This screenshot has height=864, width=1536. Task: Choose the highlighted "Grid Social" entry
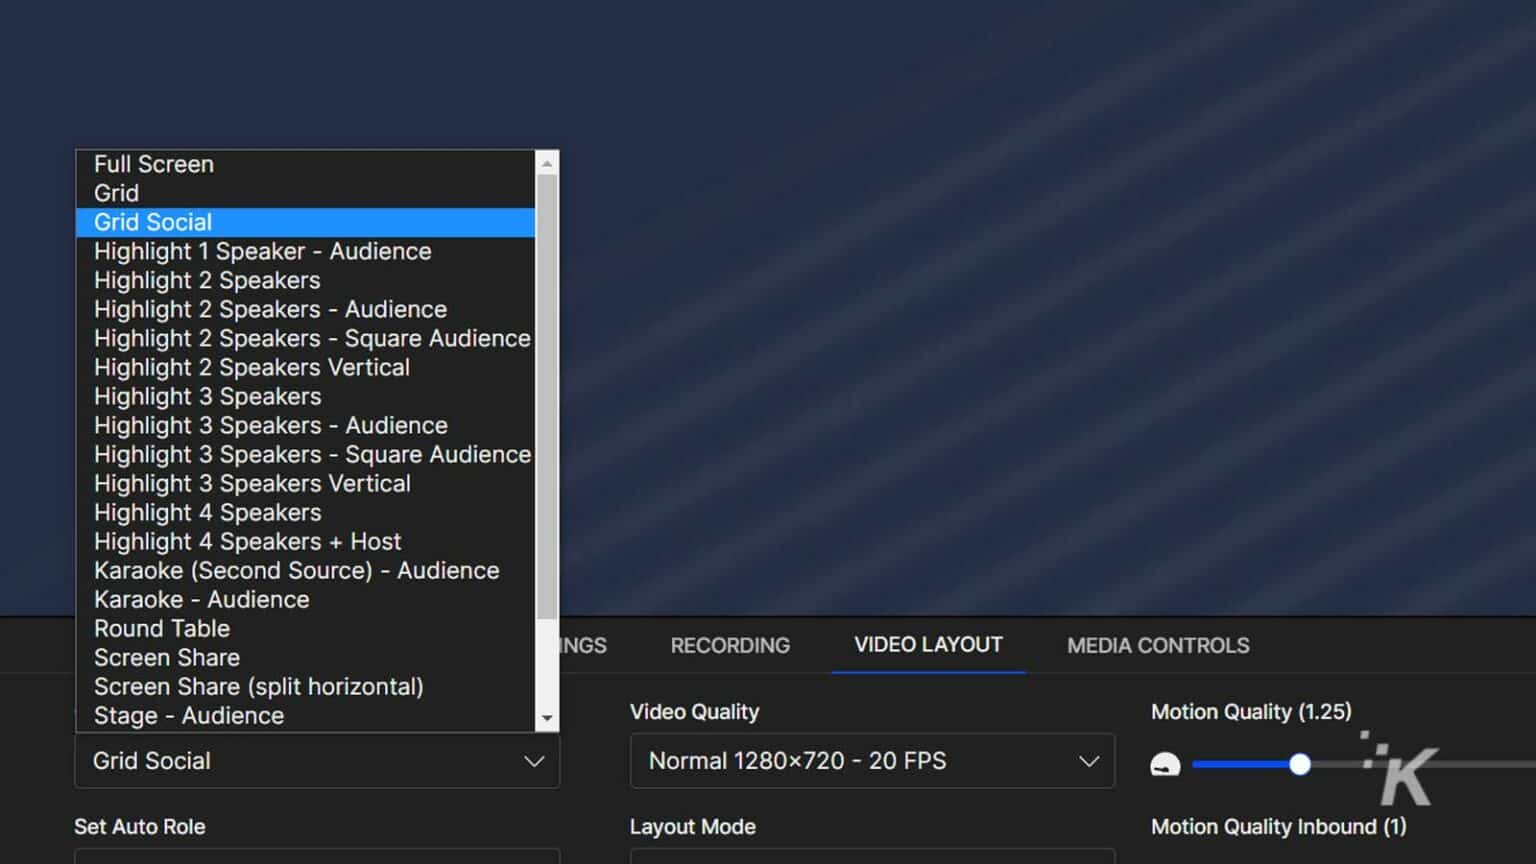(152, 222)
